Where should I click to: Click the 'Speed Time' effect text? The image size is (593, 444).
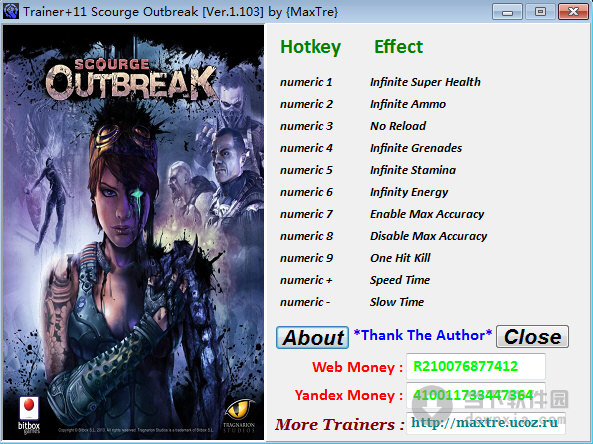coord(400,280)
